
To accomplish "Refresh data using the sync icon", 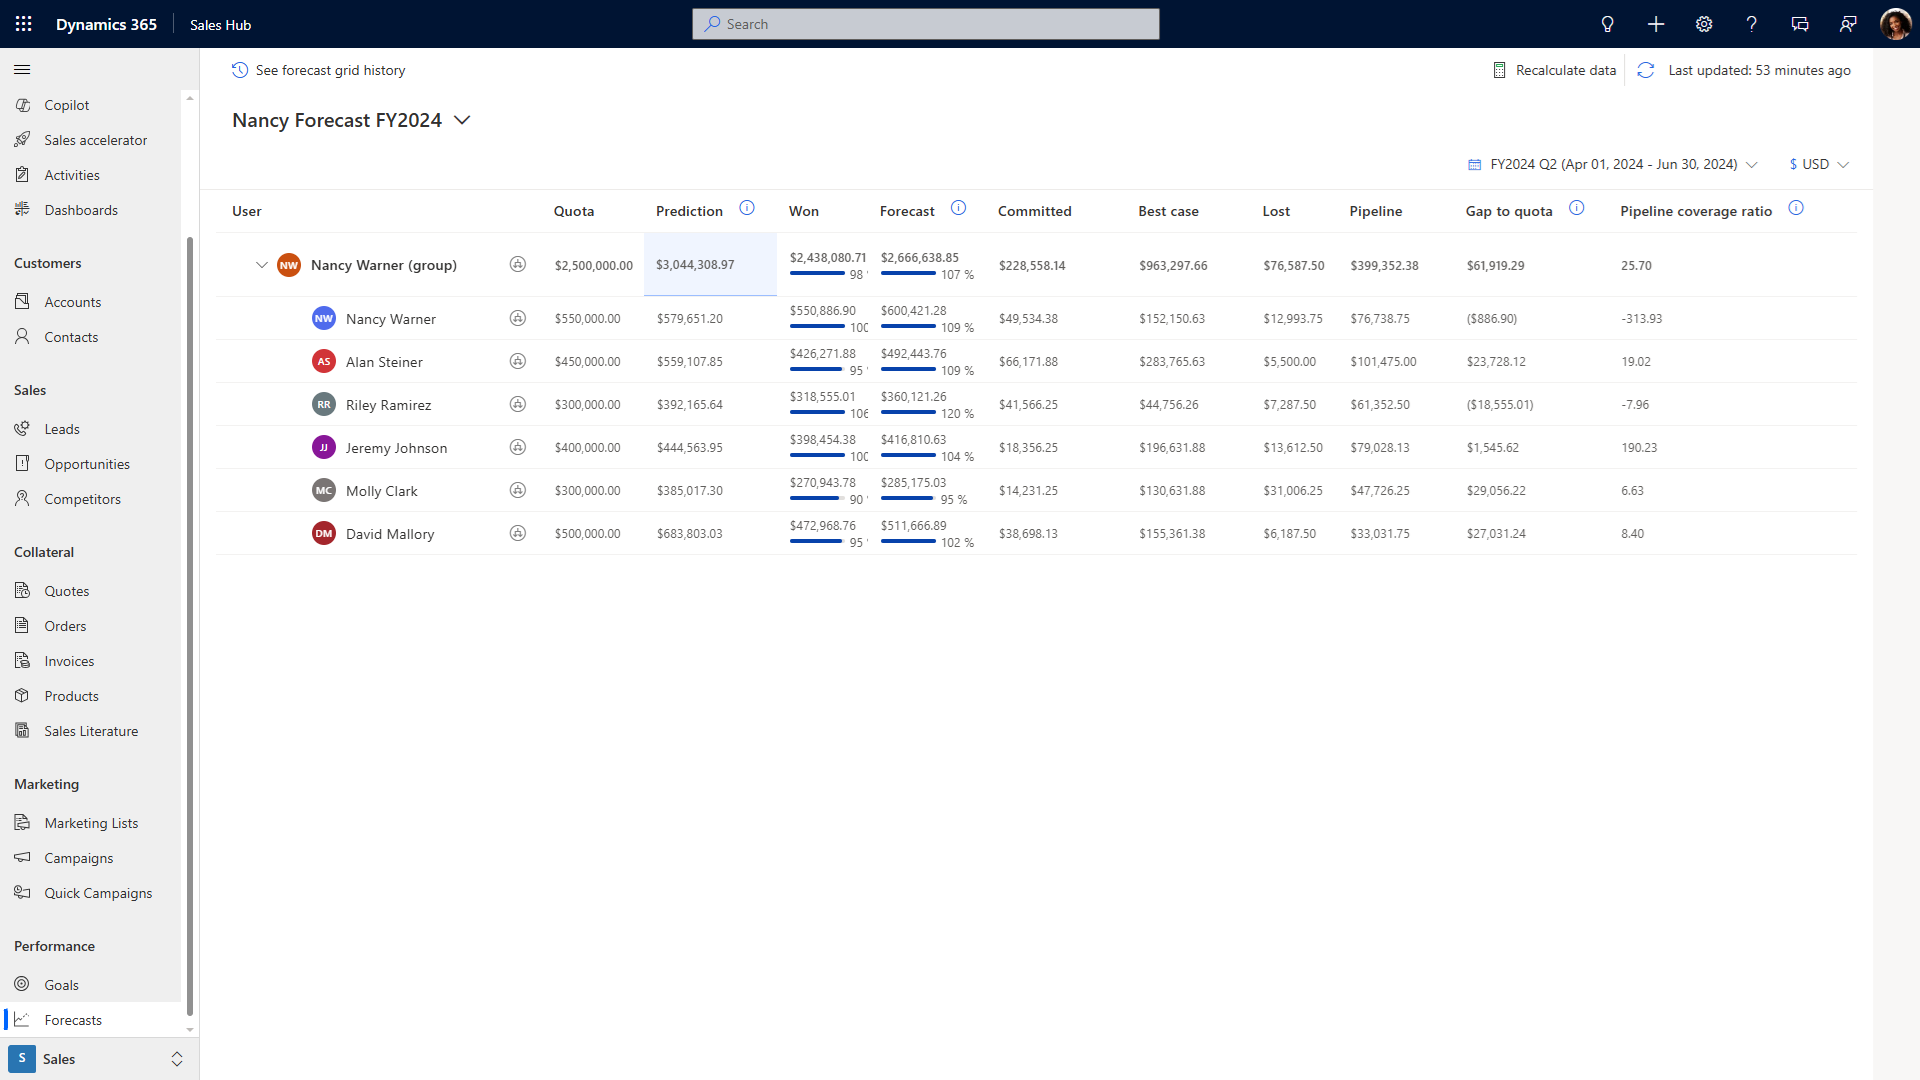I will point(1646,70).
